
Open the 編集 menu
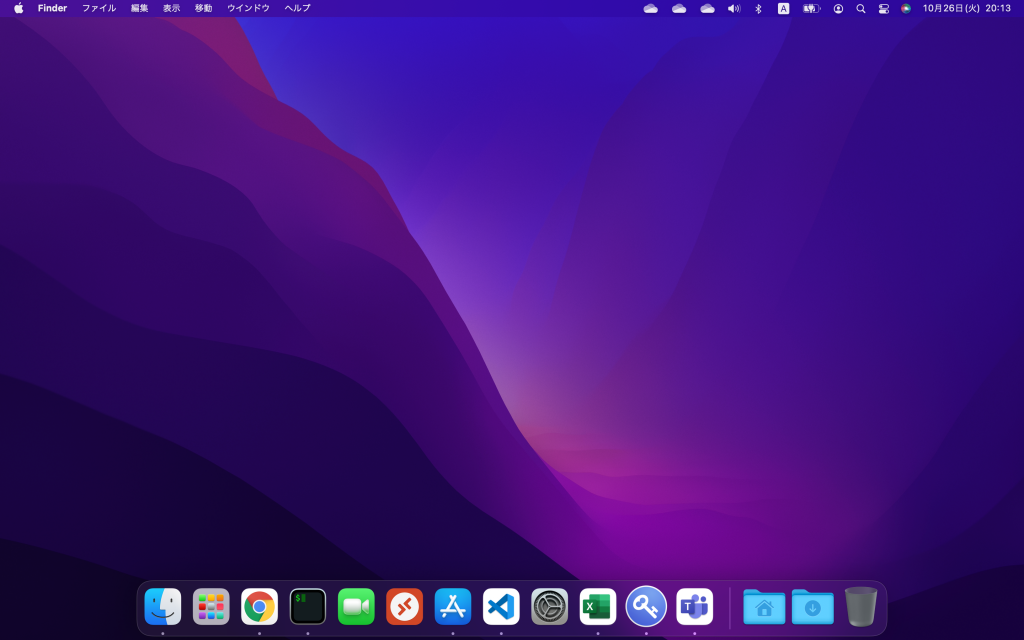[x=139, y=8]
